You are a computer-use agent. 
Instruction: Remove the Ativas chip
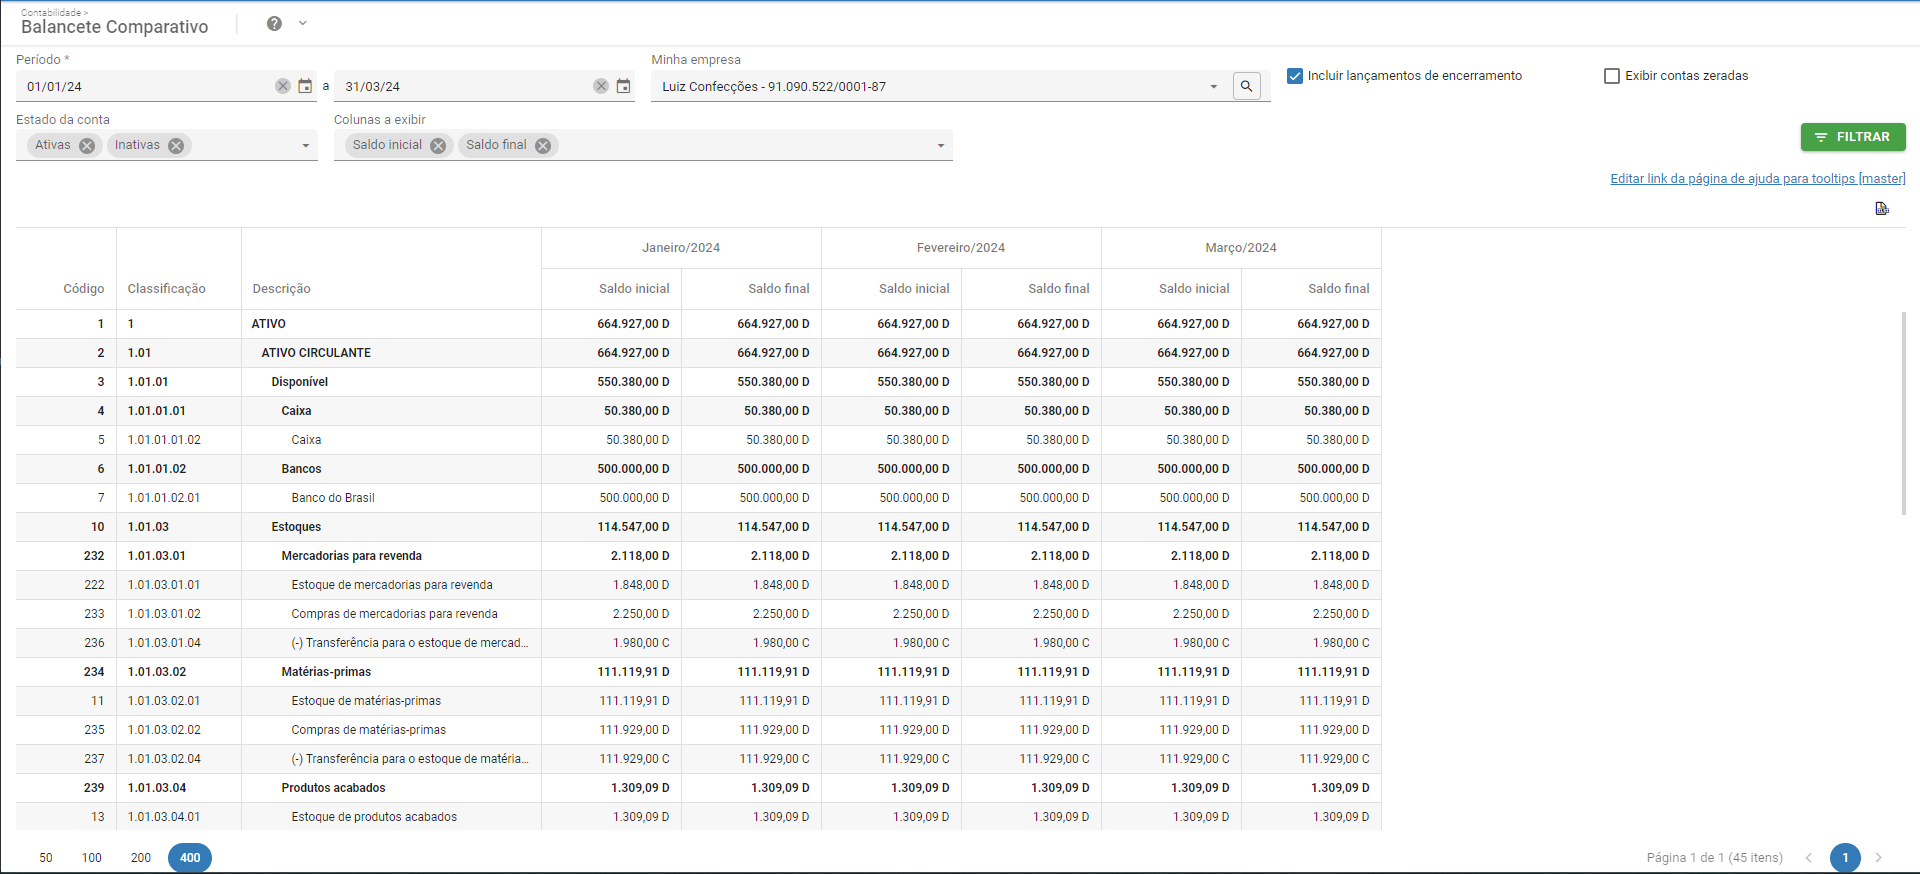coord(87,146)
